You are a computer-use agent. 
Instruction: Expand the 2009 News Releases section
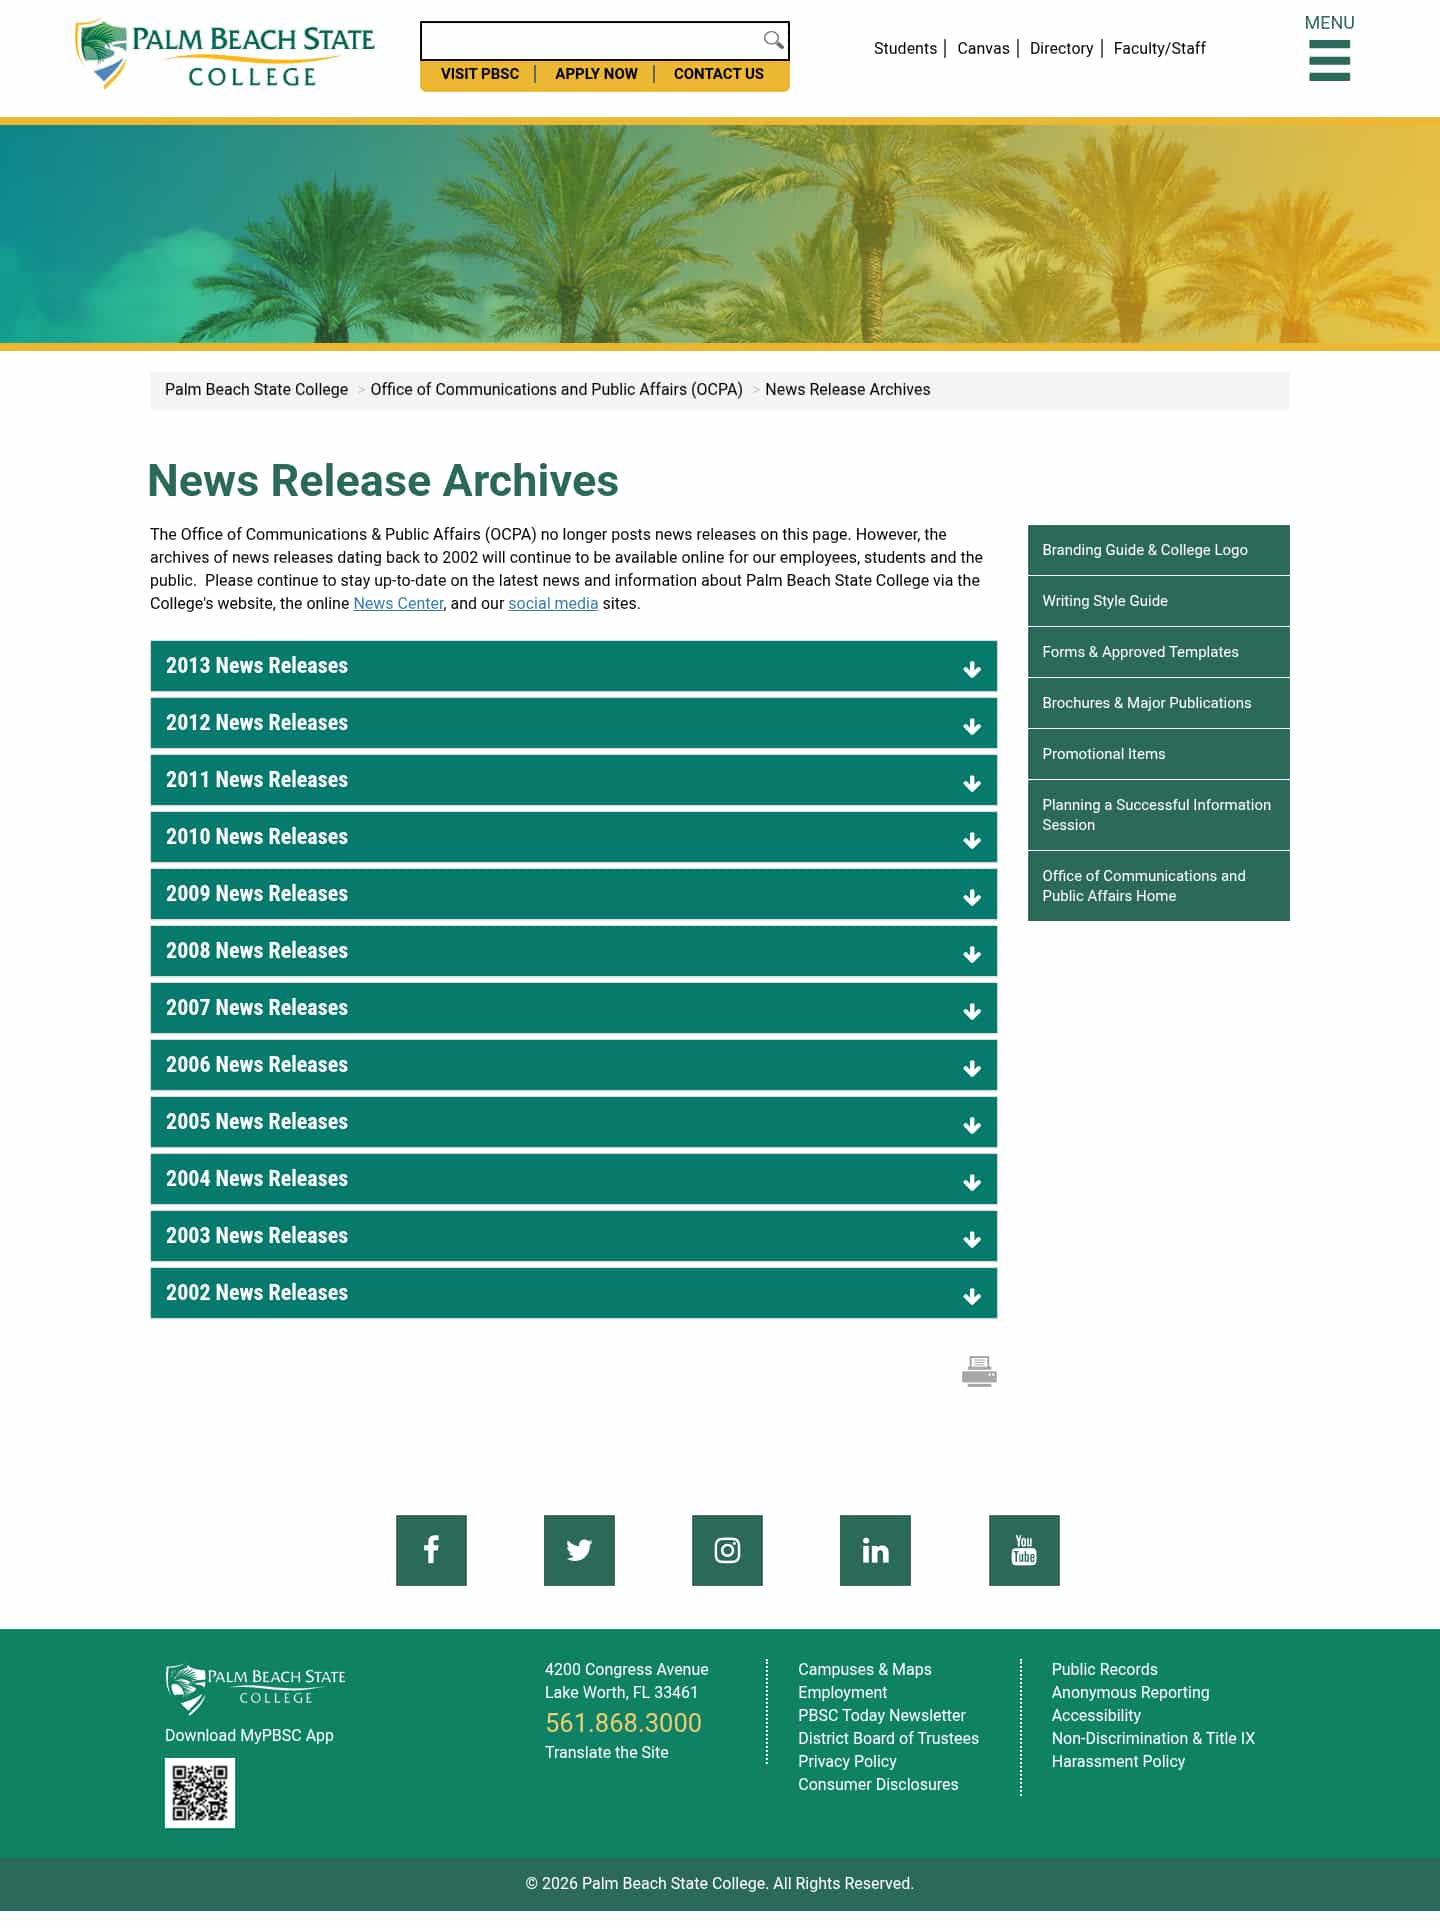point(574,894)
